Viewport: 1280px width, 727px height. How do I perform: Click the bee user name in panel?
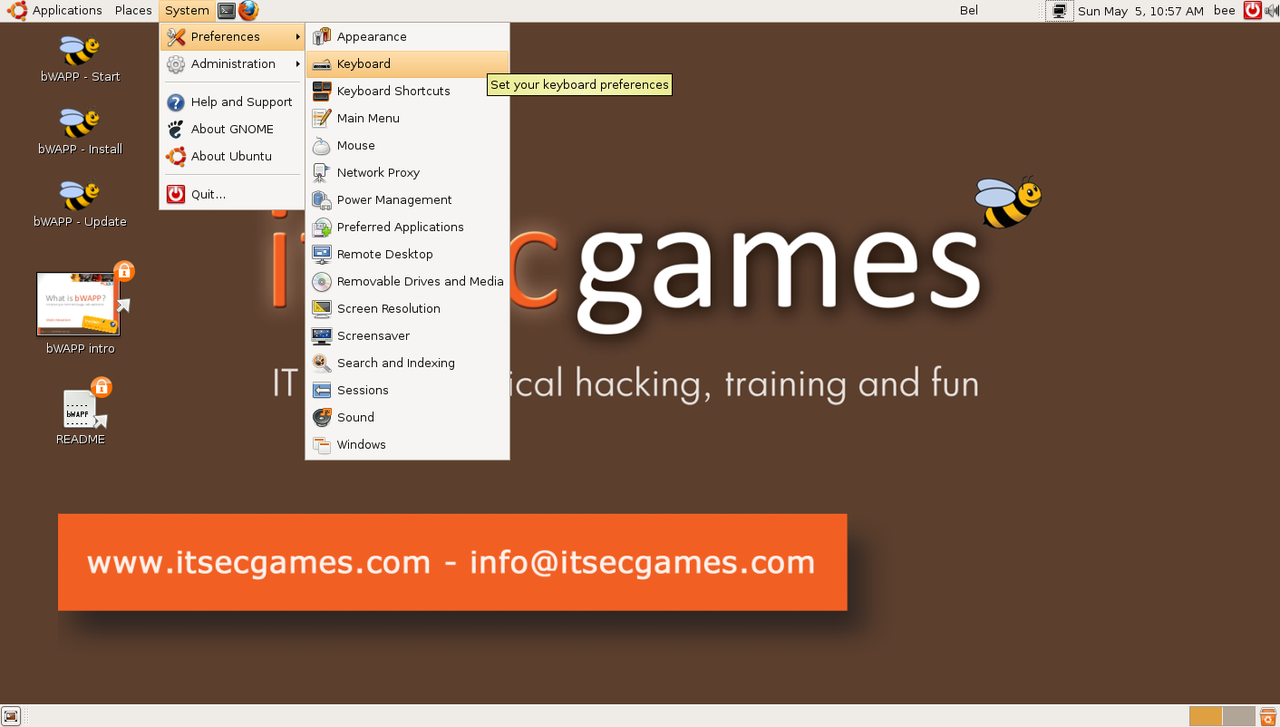tap(1224, 11)
